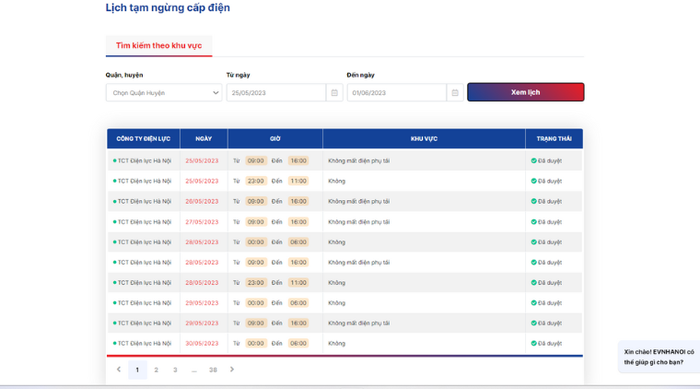This screenshot has width=700, height=389.
Task: Click the Xem lịch button
Action: tap(525, 92)
